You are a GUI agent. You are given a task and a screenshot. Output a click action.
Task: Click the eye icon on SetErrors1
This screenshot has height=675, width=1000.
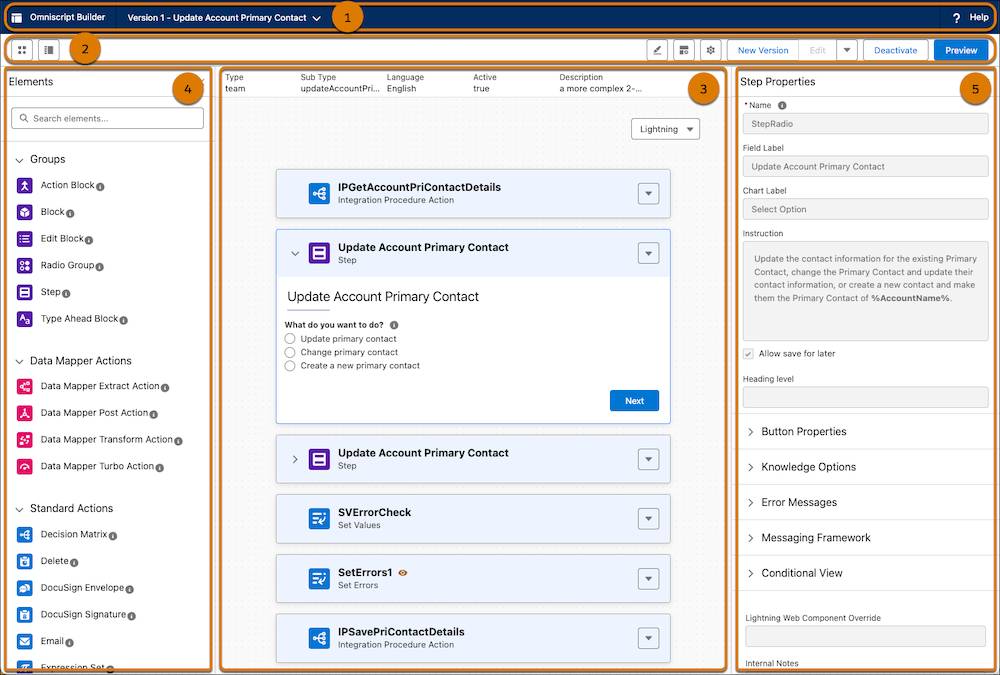click(x=402, y=573)
